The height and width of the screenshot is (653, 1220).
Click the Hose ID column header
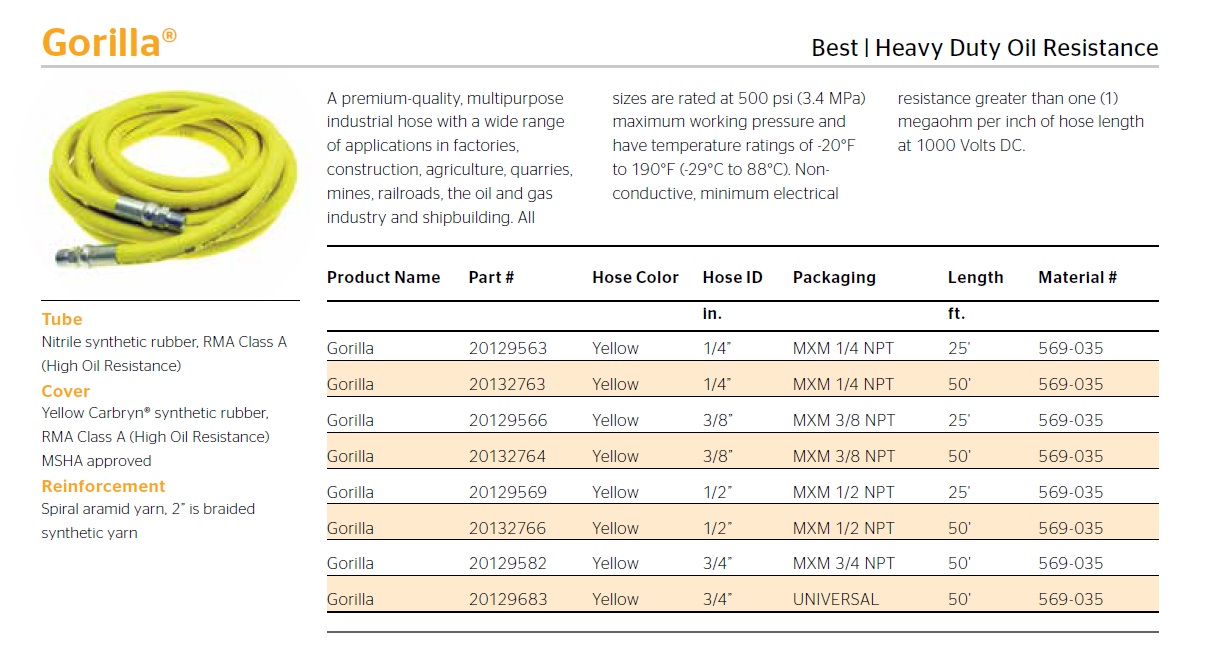tap(732, 278)
